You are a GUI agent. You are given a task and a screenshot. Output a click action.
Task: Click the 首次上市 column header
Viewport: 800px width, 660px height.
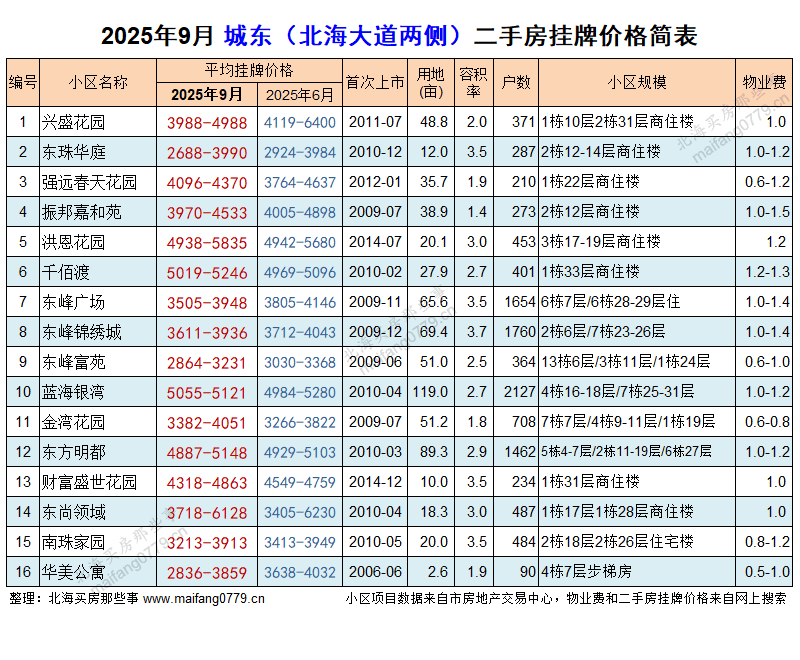click(x=375, y=83)
